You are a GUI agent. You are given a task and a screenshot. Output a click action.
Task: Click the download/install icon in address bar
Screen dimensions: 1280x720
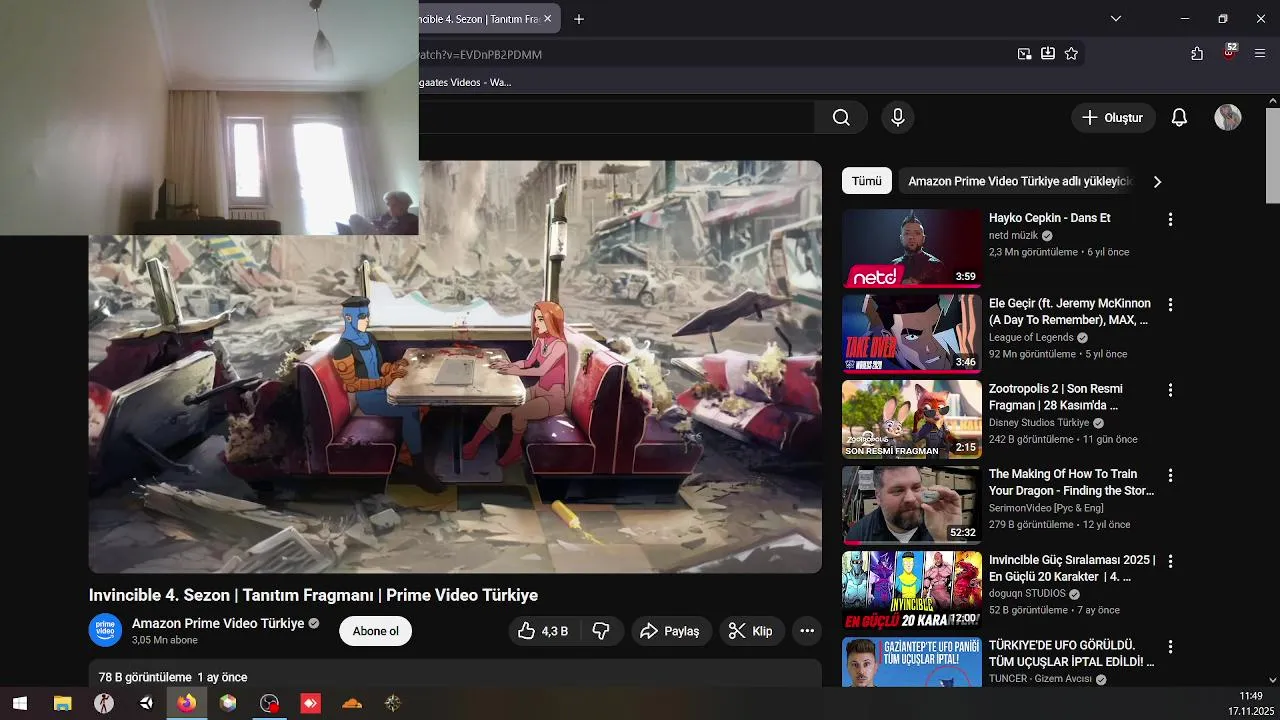(x=1048, y=54)
